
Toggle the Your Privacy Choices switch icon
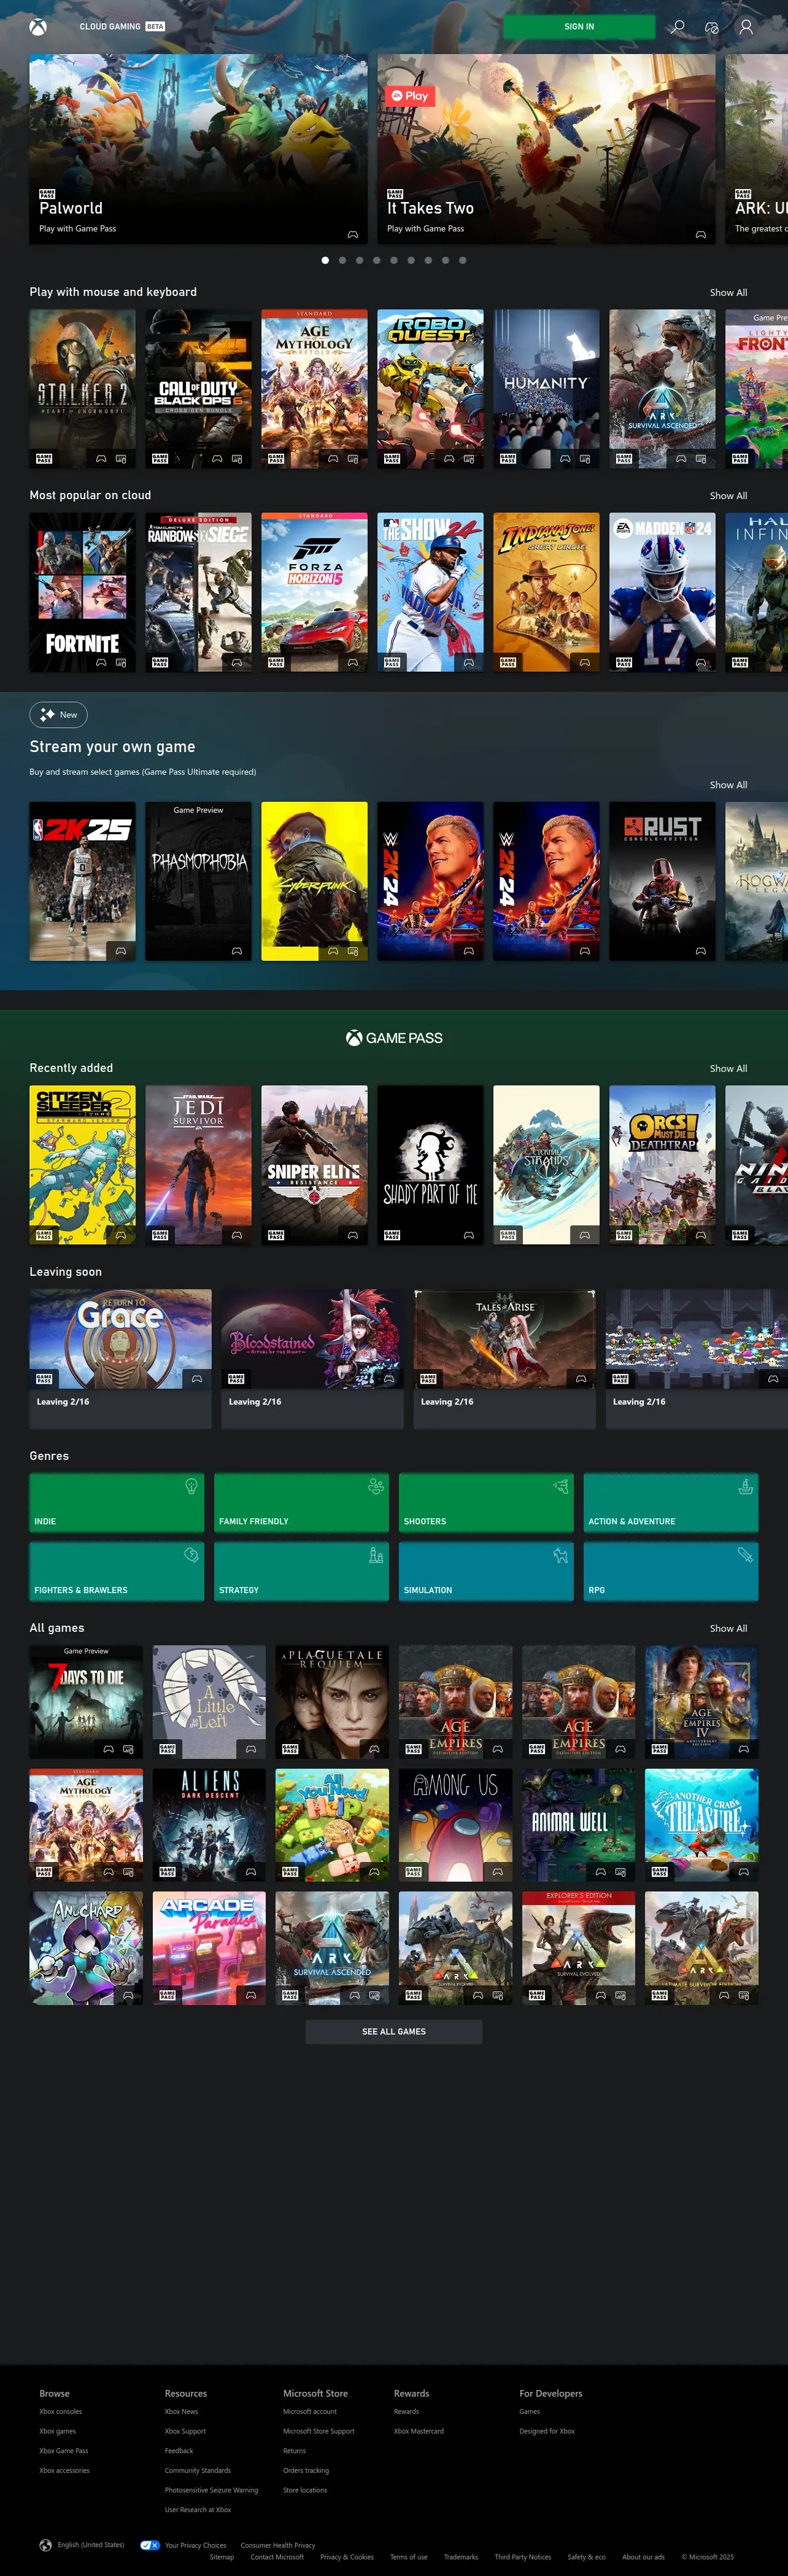[150, 2545]
